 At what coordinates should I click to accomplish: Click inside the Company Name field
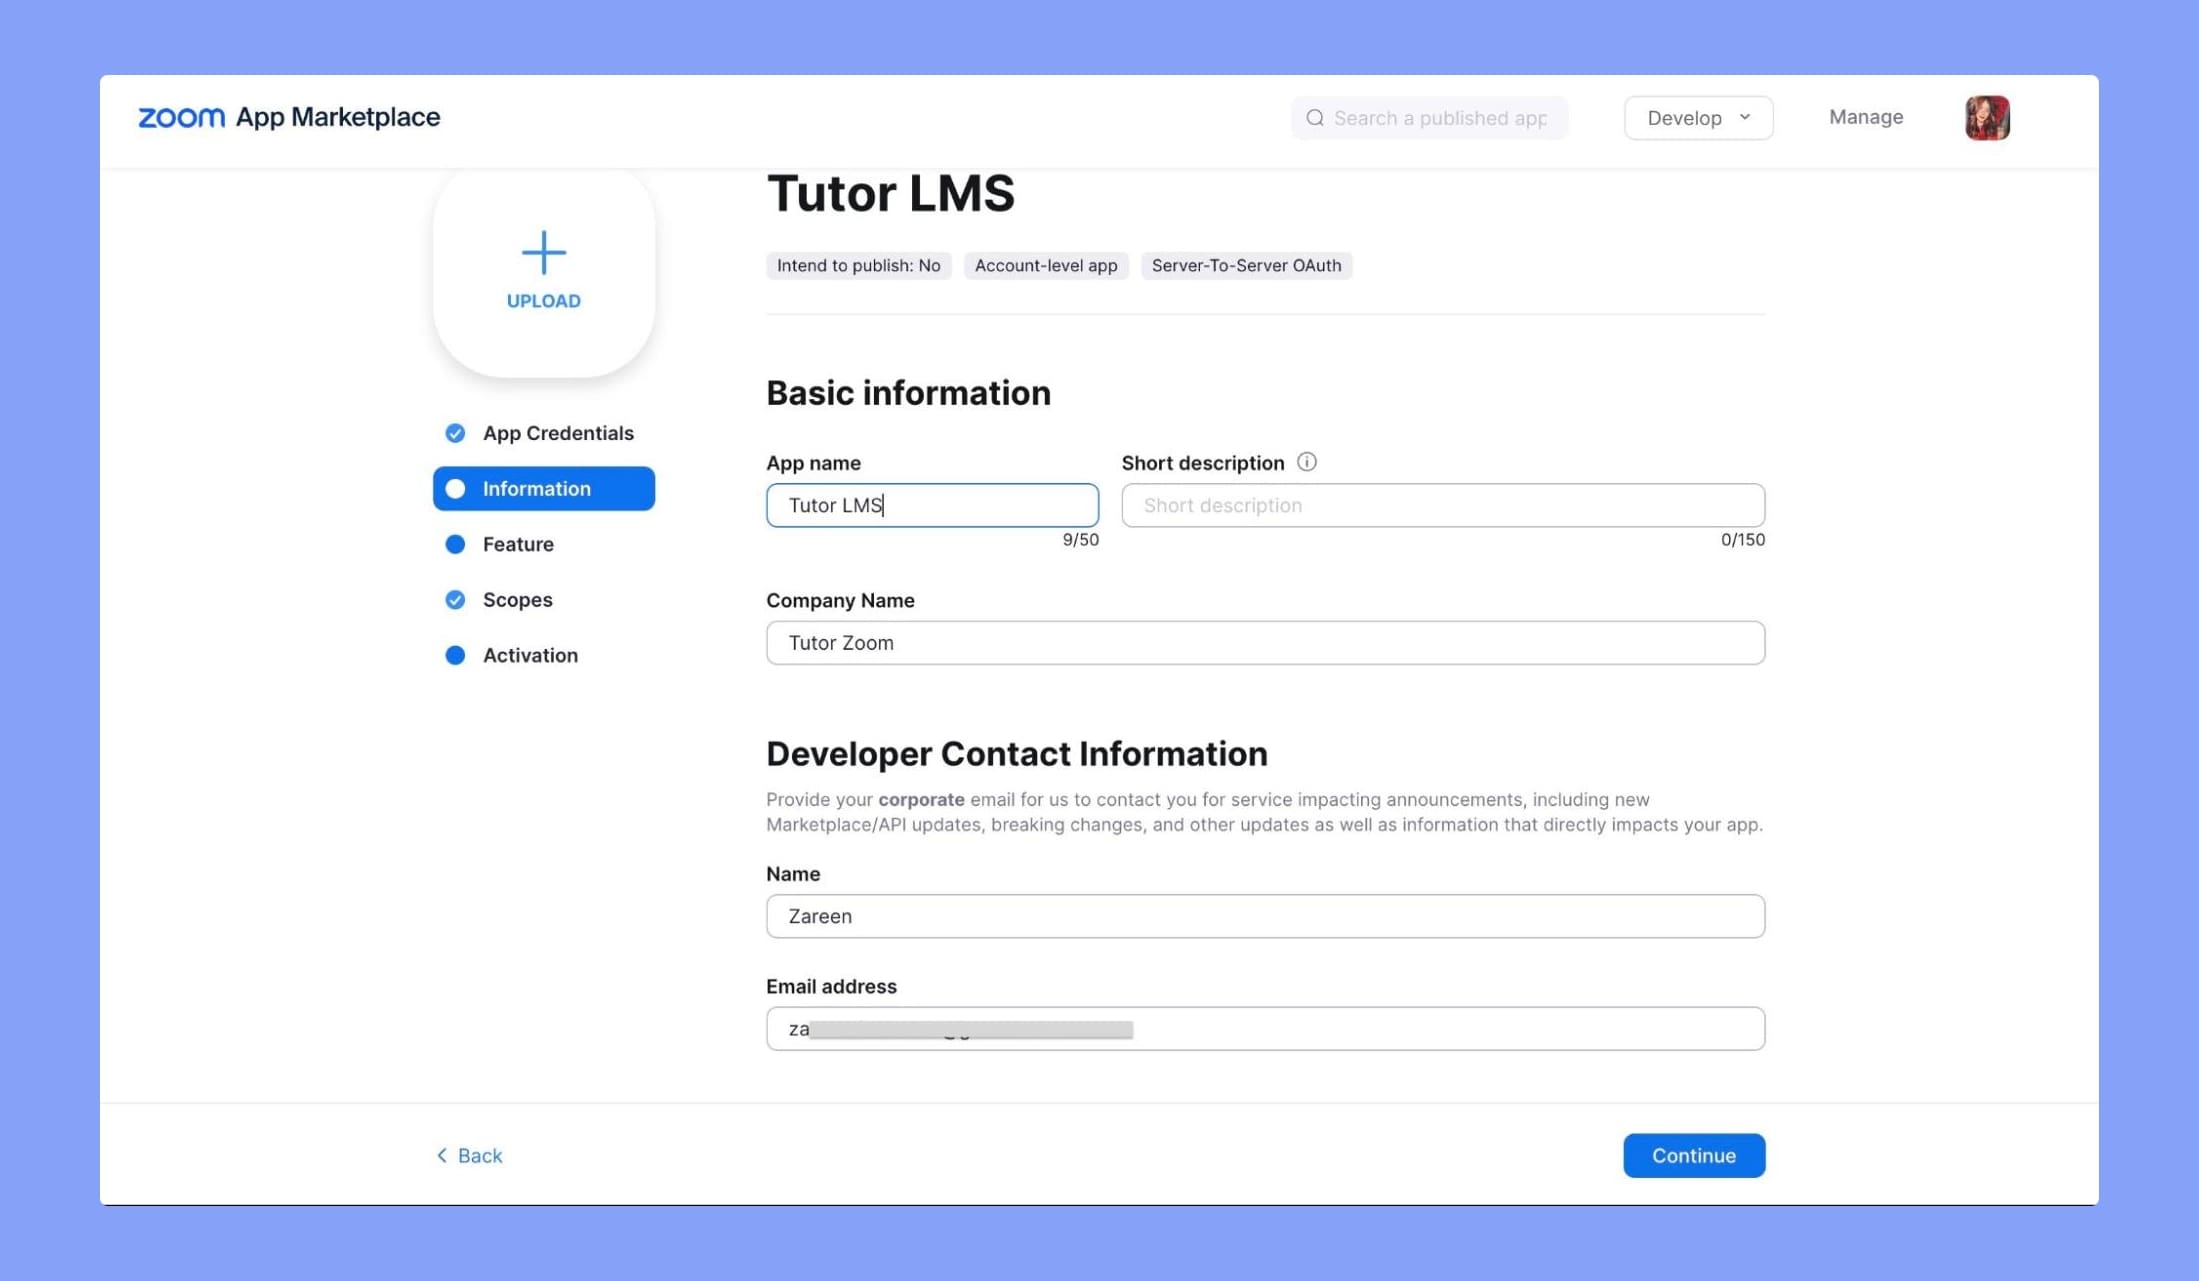[1265, 642]
